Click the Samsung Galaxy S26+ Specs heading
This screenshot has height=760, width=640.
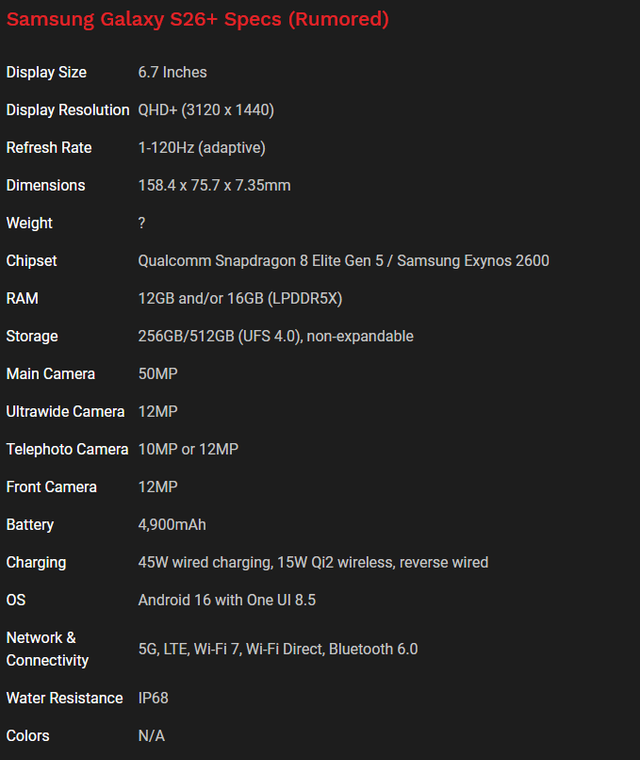click(198, 19)
